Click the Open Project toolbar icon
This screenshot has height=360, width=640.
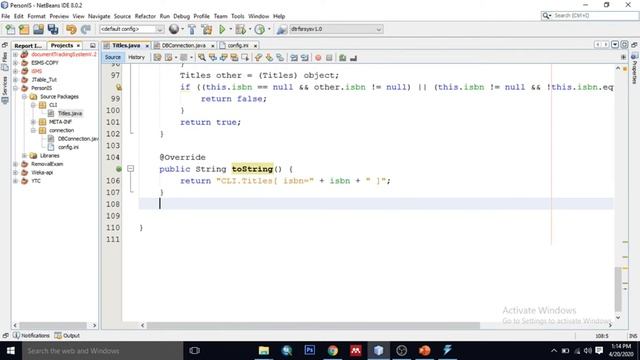click(x=38, y=29)
